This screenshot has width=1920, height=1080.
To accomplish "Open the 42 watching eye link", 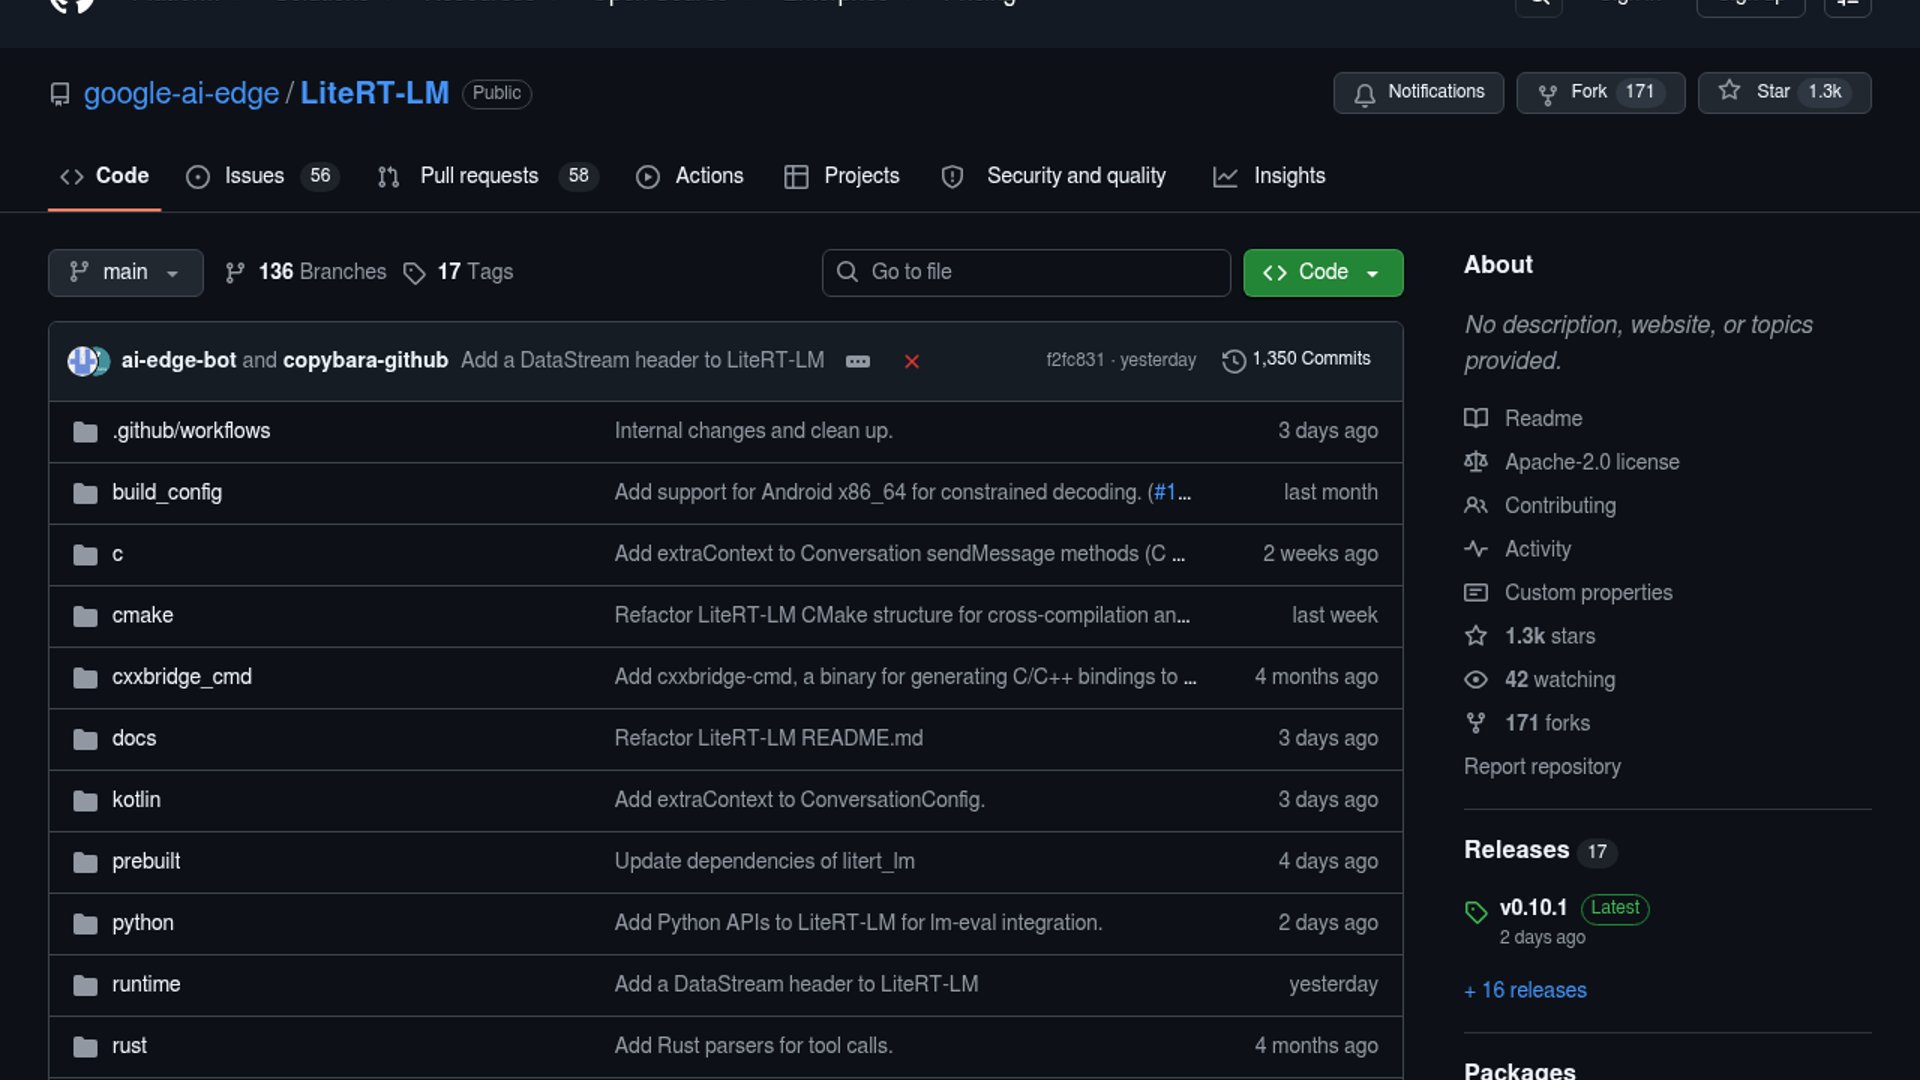I will coord(1559,680).
